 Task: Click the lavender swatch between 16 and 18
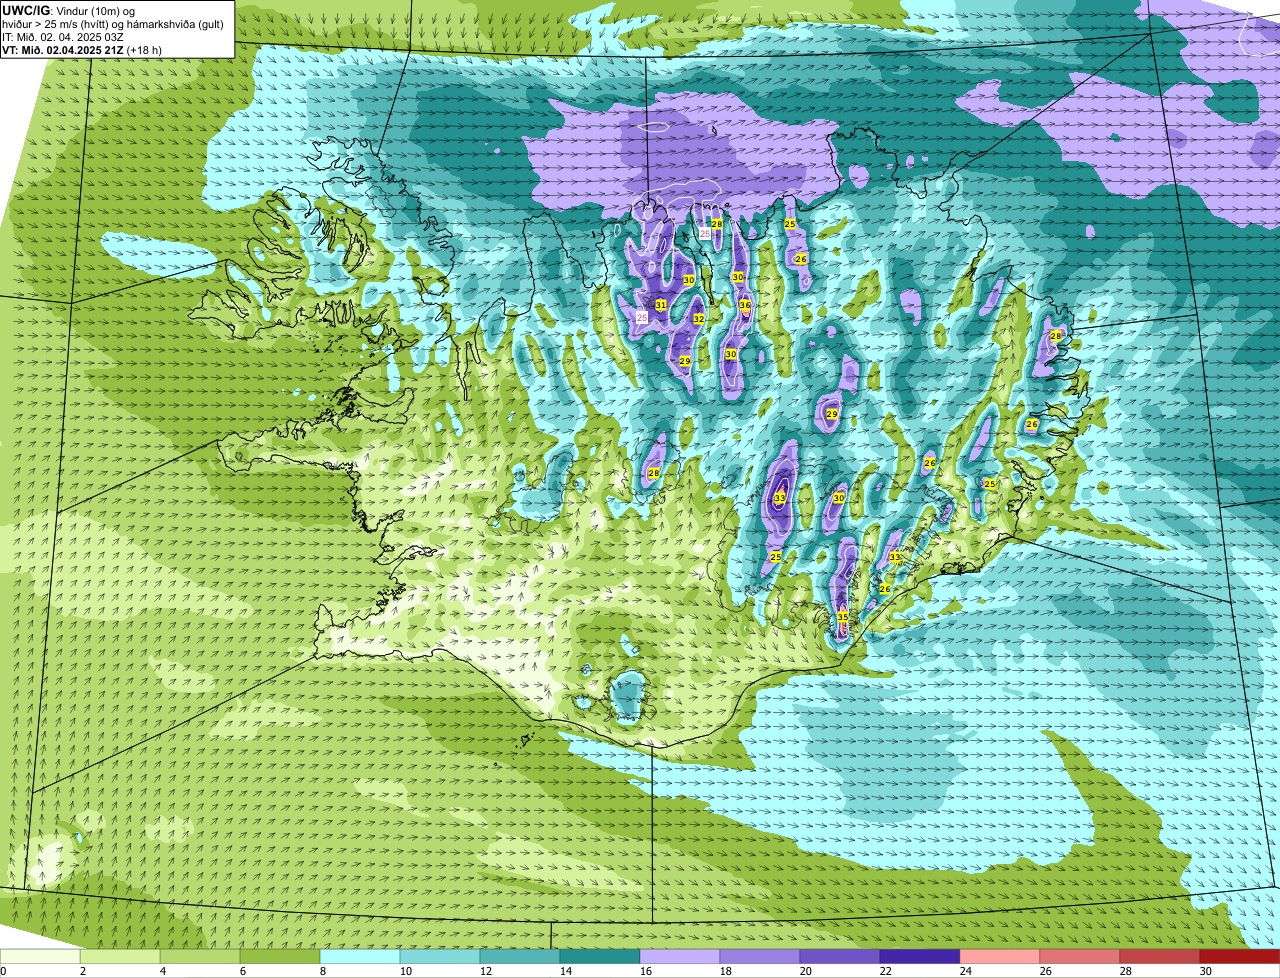[680, 956]
